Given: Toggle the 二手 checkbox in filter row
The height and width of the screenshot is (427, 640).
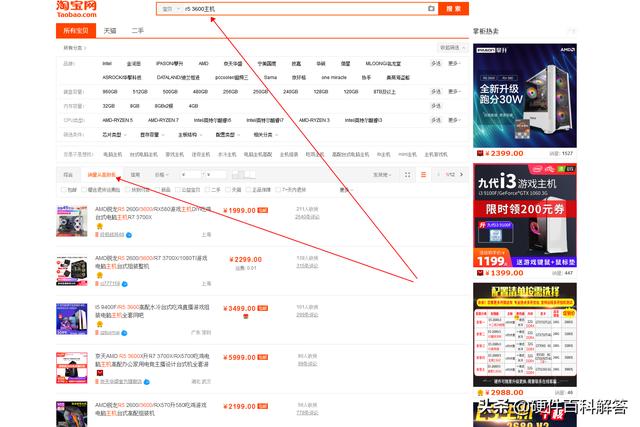Looking at the screenshot, I should [x=207, y=190].
